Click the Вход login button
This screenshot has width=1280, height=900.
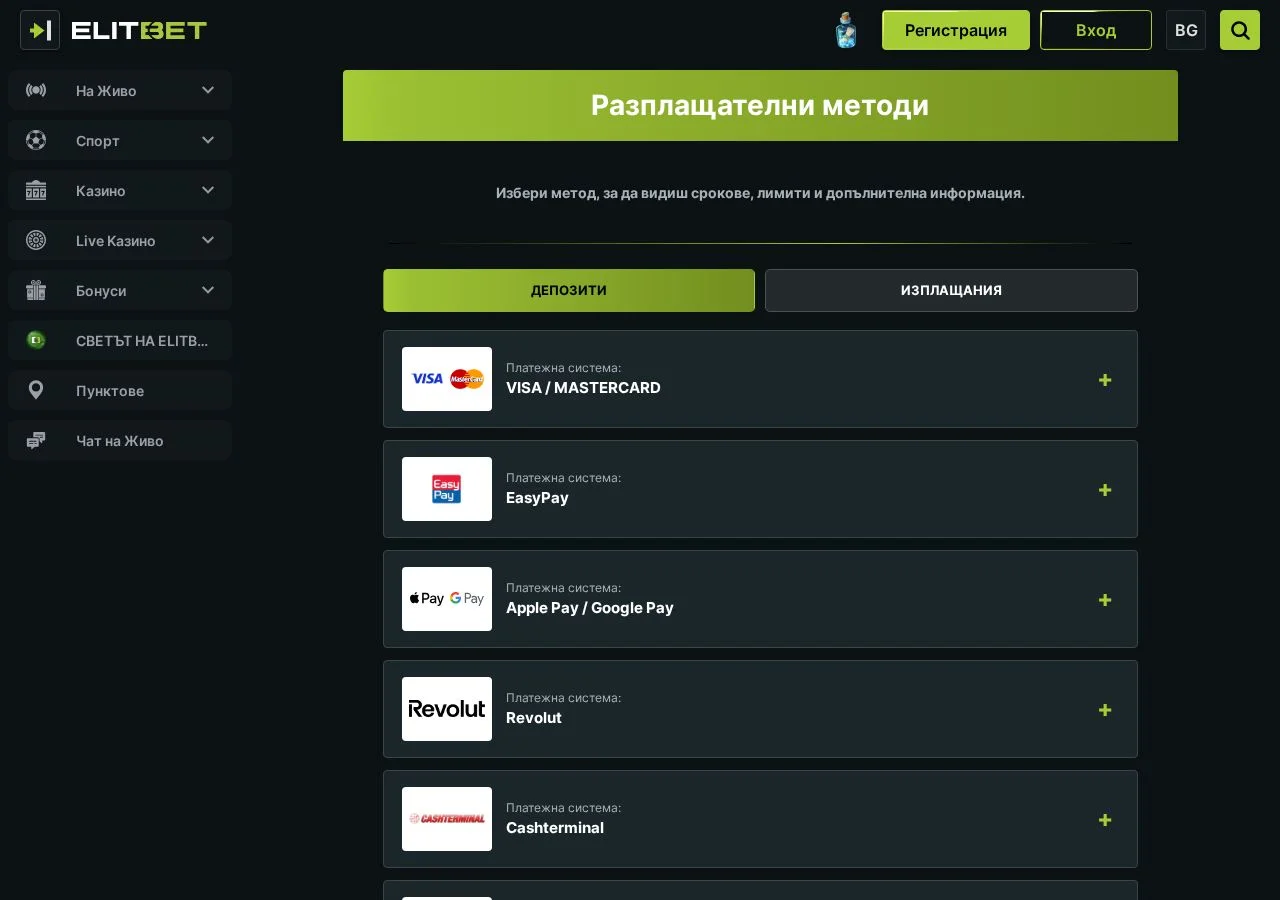1096,30
